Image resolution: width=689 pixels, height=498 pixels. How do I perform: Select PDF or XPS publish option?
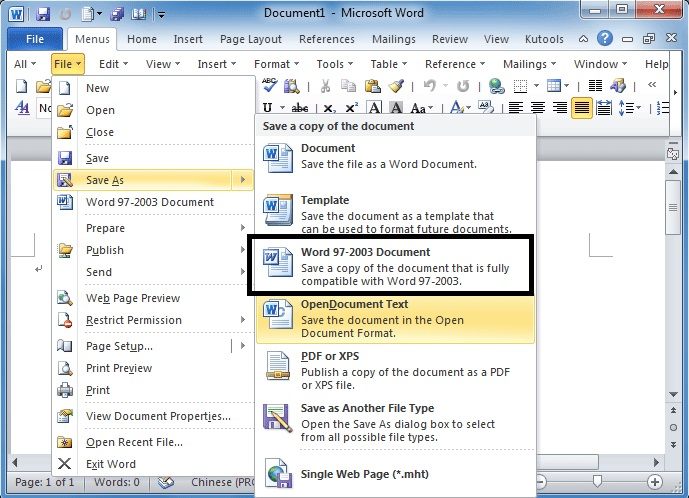pos(395,371)
